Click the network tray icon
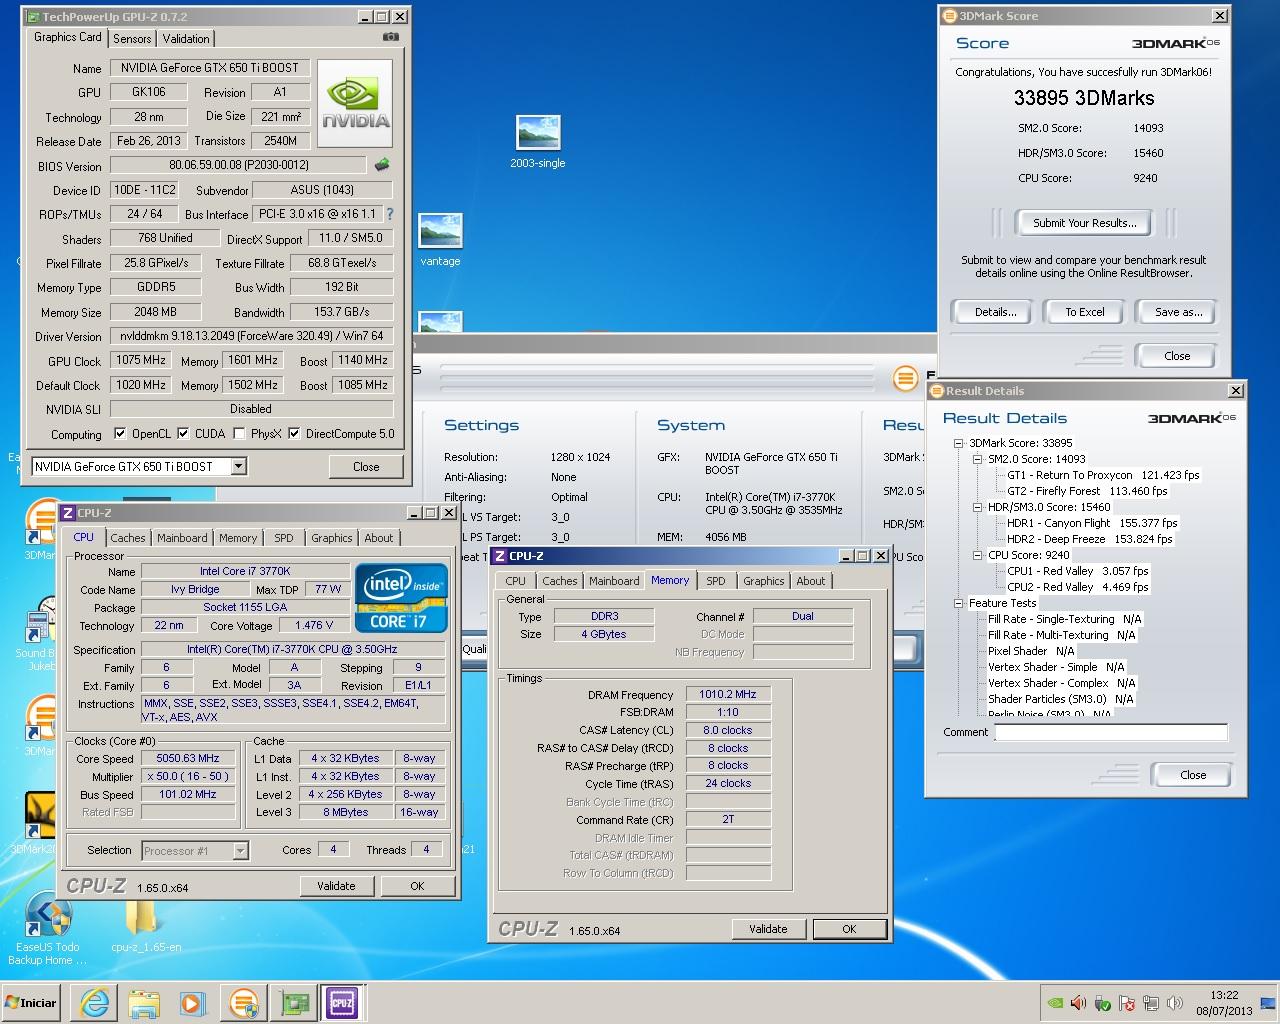 coord(1151,1003)
